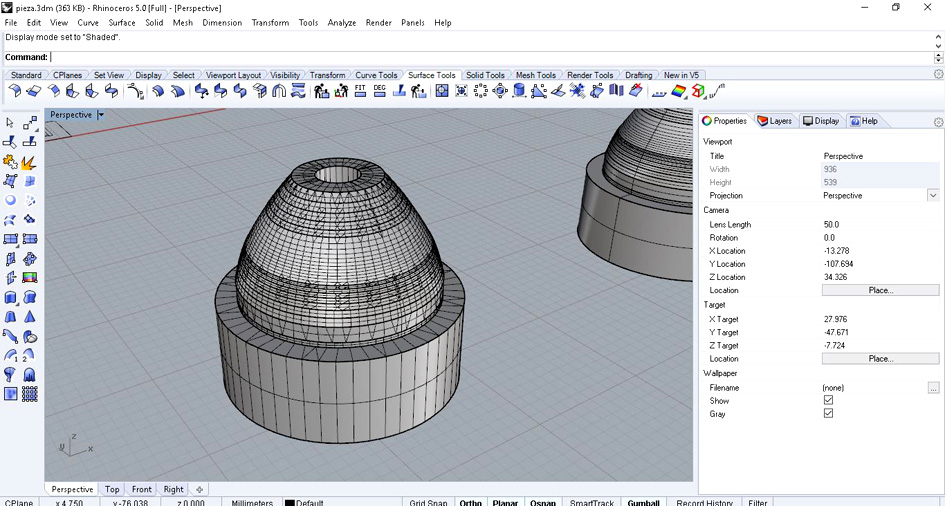Select the cone icon in left toolbar
945x506 pixels.
(30, 316)
